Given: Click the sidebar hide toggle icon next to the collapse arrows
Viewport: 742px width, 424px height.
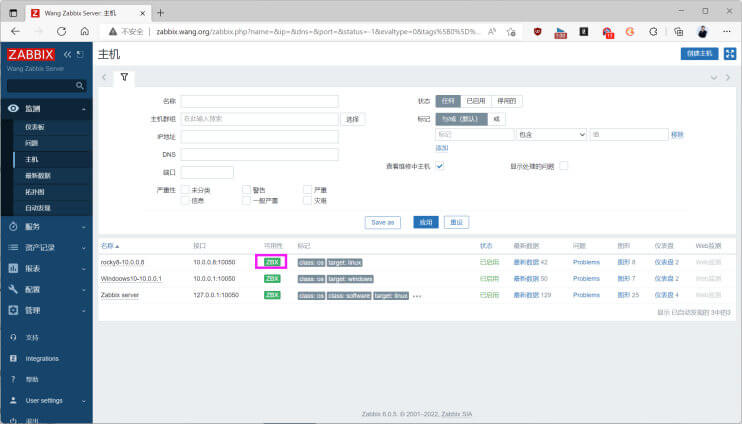Looking at the screenshot, I should [x=80, y=54].
